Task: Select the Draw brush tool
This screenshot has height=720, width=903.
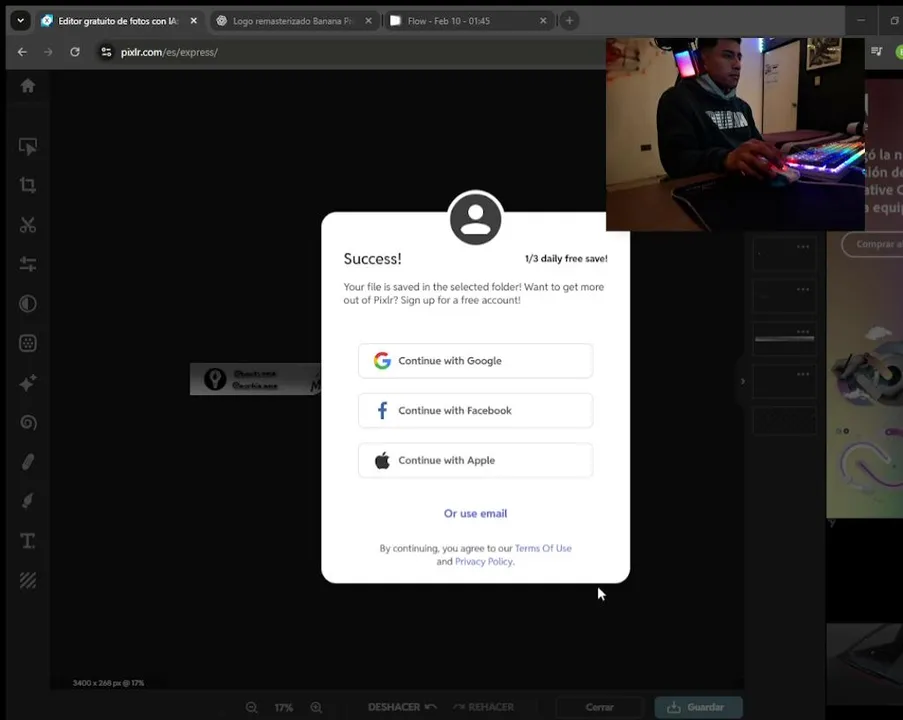Action: tap(28, 501)
